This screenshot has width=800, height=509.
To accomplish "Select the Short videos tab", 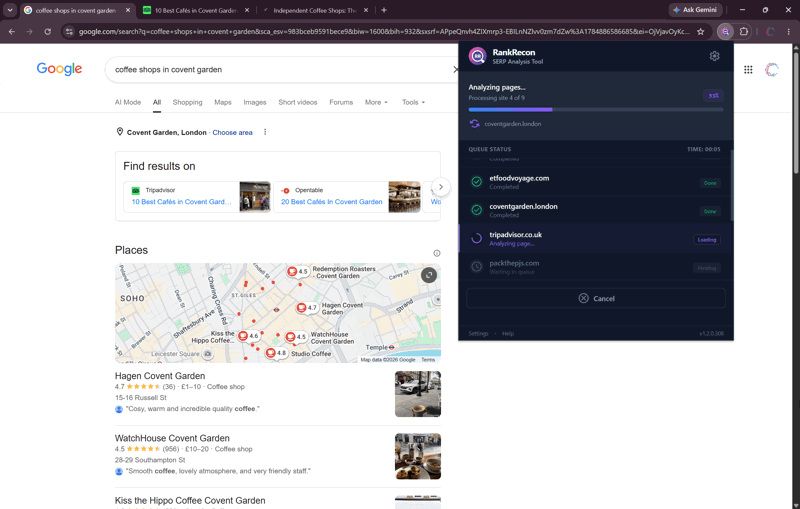I will tap(297, 102).
